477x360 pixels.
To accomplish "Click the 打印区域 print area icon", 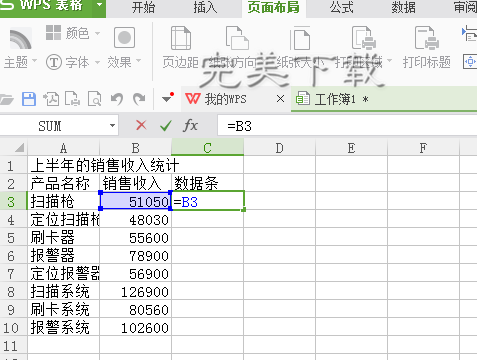I will click(364, 38).
